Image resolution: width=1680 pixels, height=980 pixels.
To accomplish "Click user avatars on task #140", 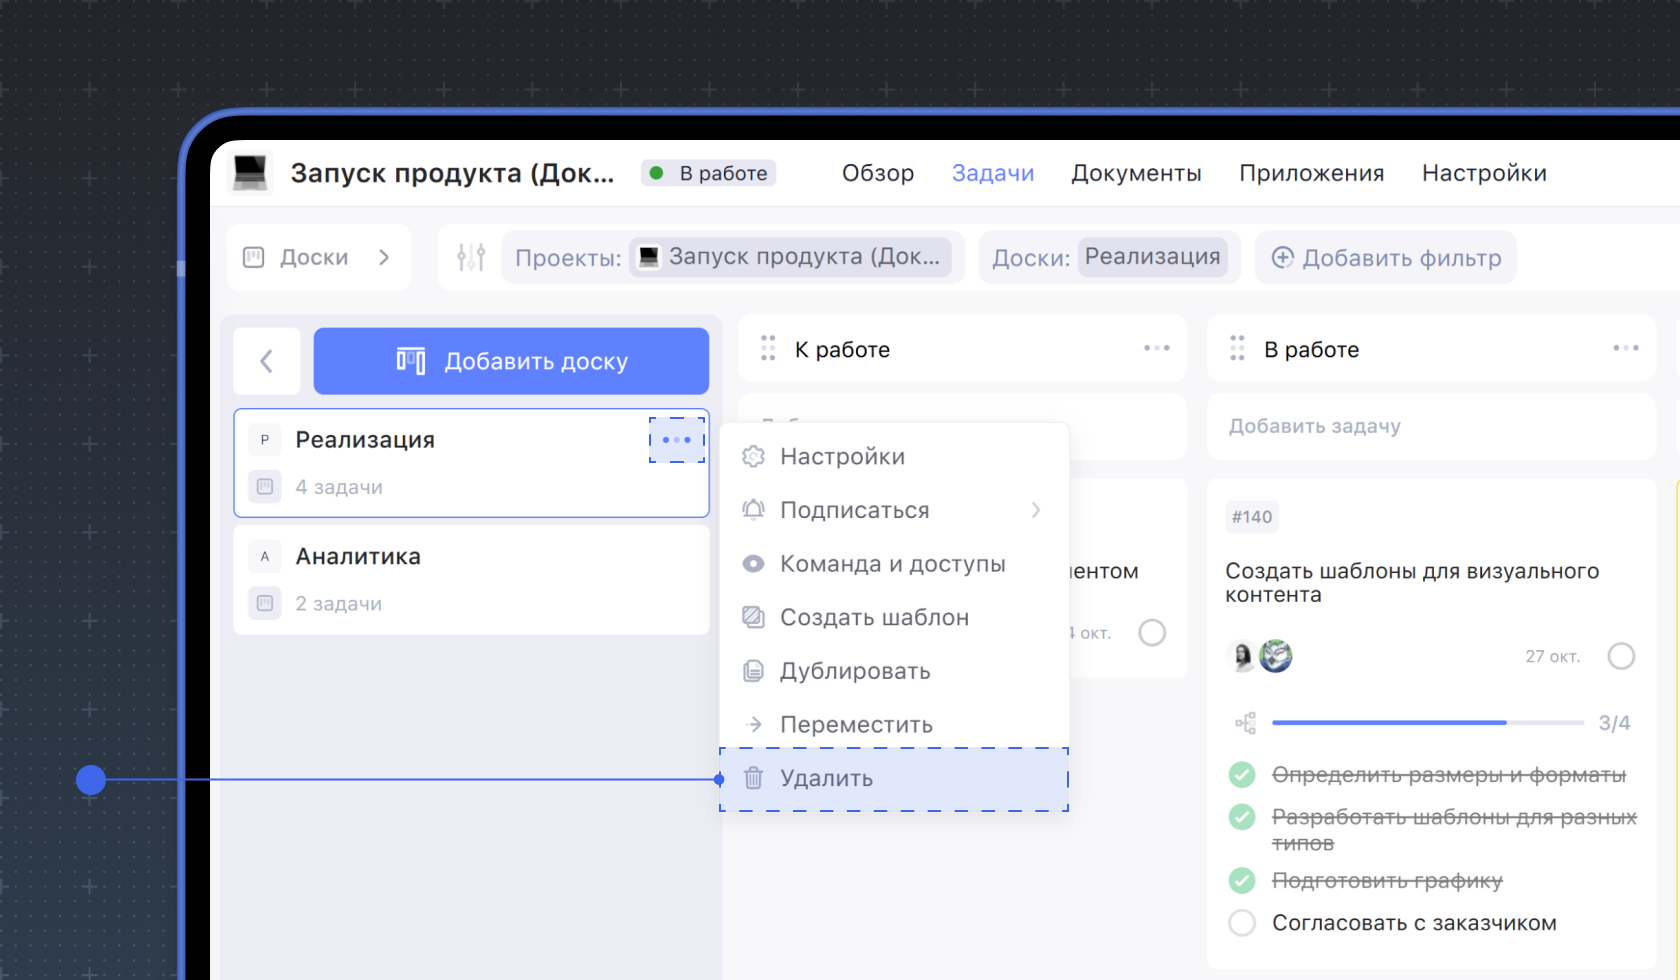I will pyautogui.click(x=1260, y=656).
